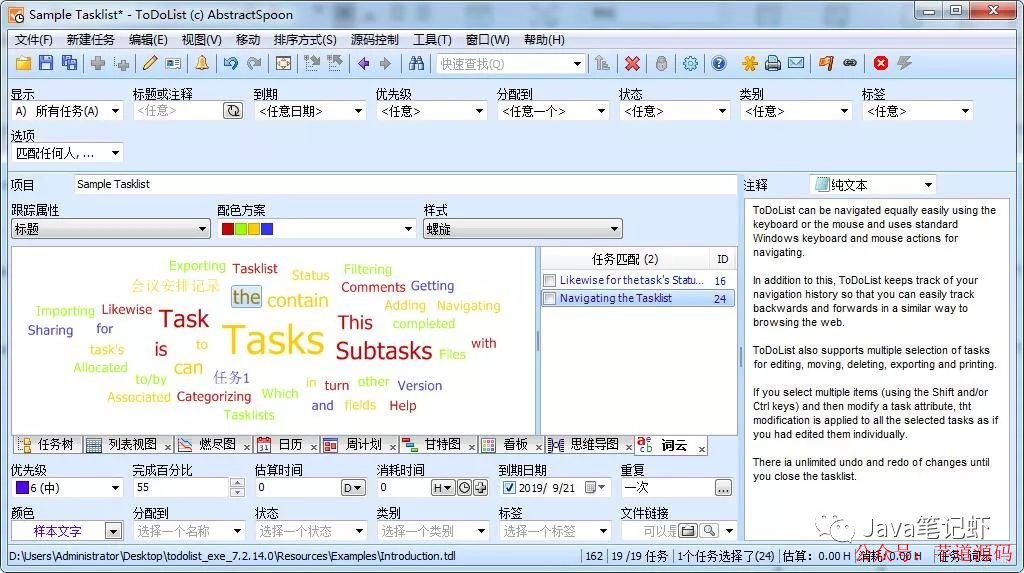Screen dimensions: 1024x573
Task: Click the collapse all tasks icon
Action: click(x=335, y=63)
